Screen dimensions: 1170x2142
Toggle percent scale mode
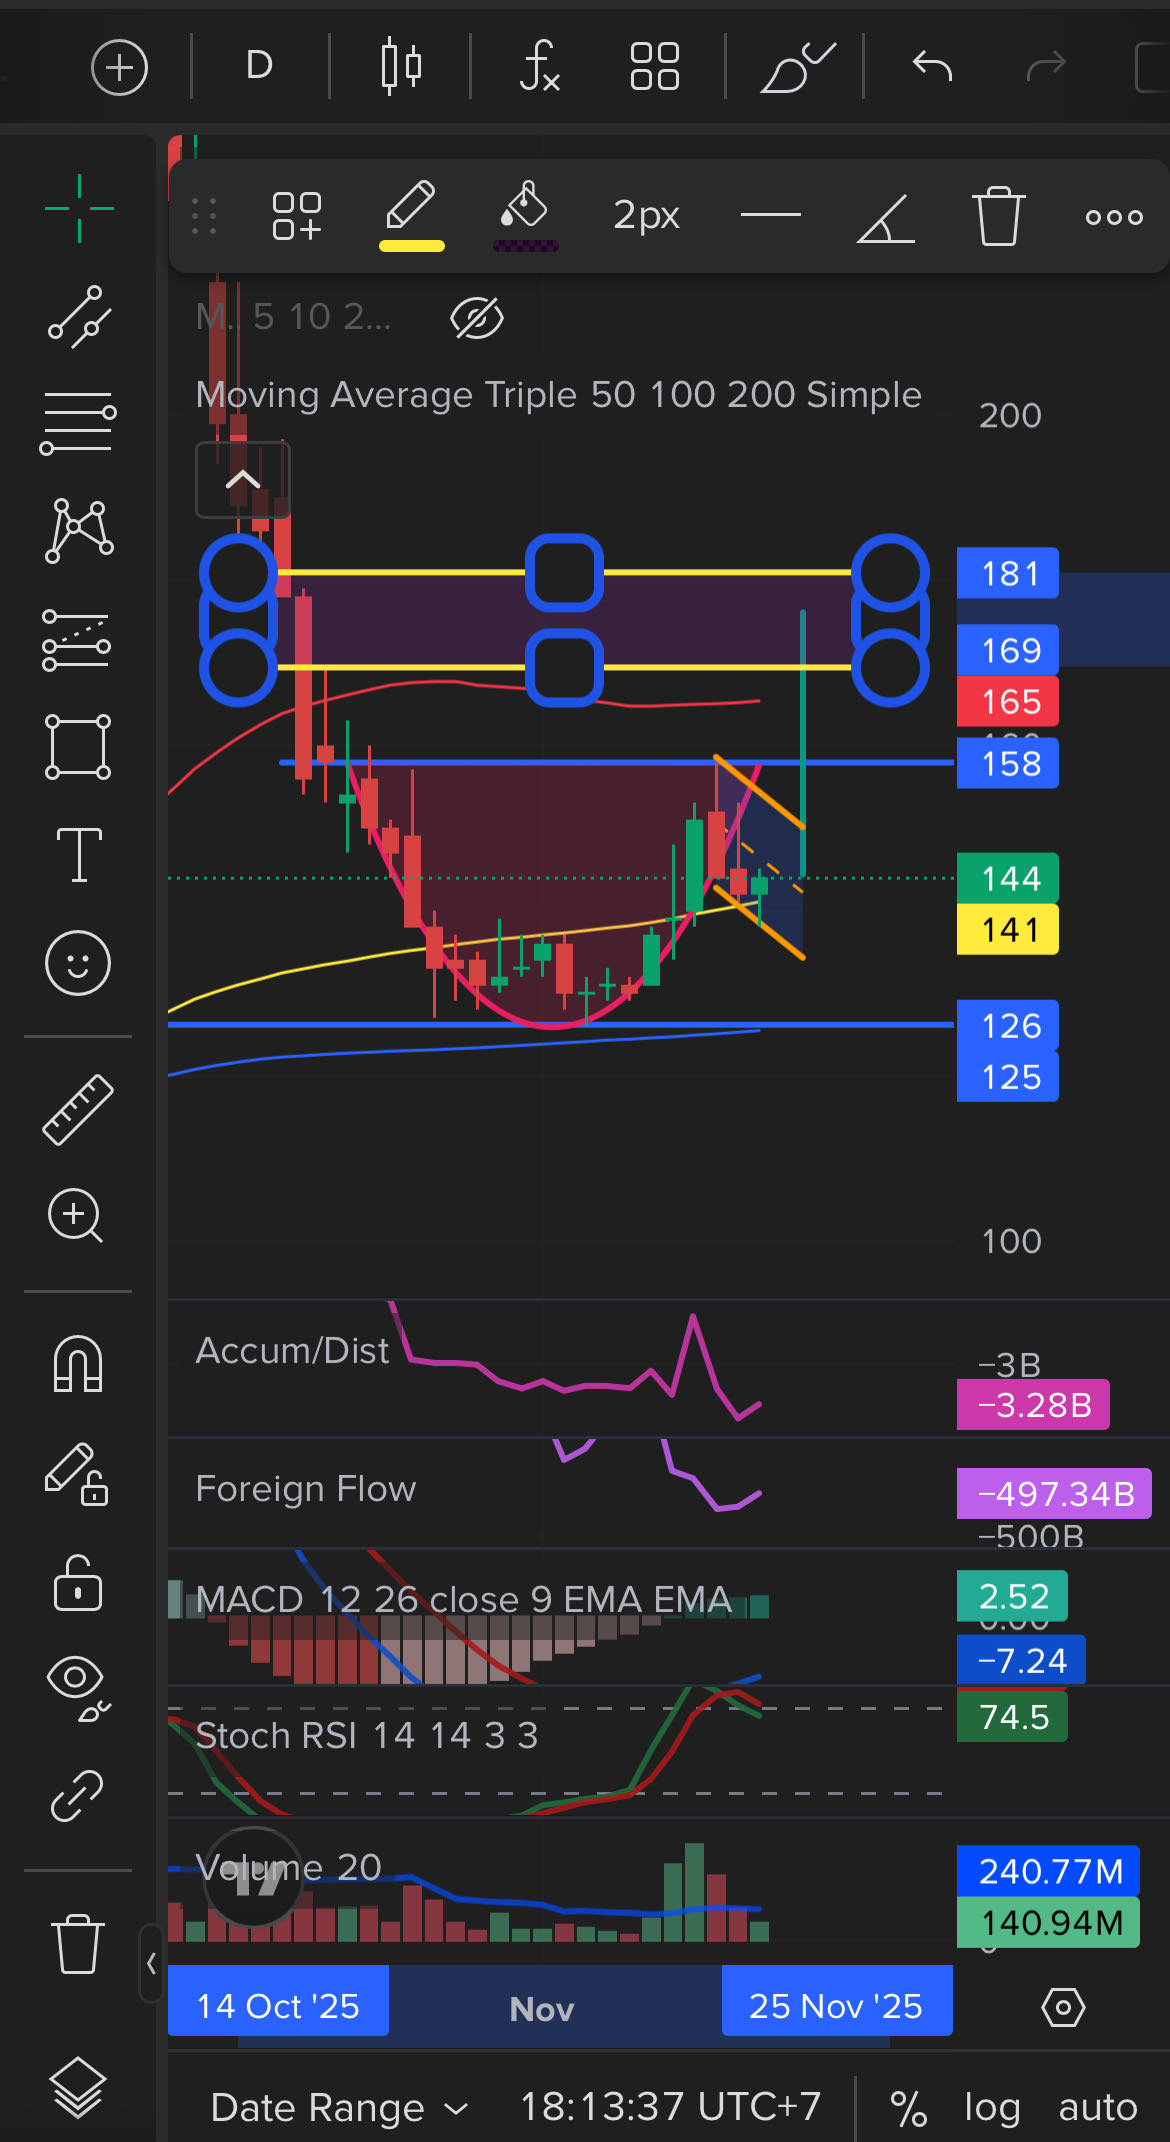pyautogui.click(x=908, y=2107)
